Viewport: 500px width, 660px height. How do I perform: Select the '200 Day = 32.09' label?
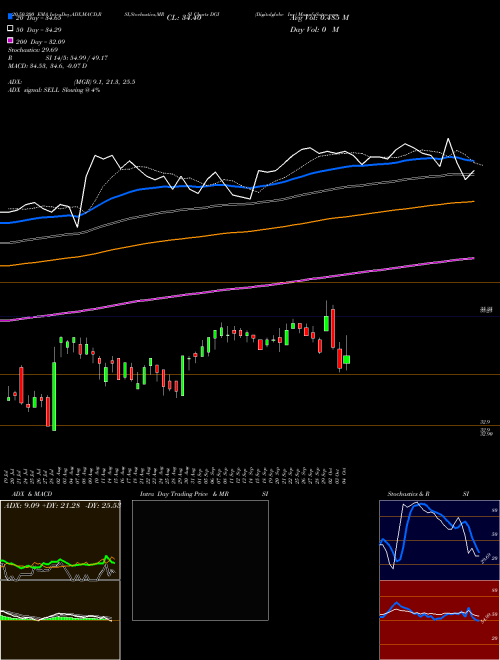click(x=40, y=42)
